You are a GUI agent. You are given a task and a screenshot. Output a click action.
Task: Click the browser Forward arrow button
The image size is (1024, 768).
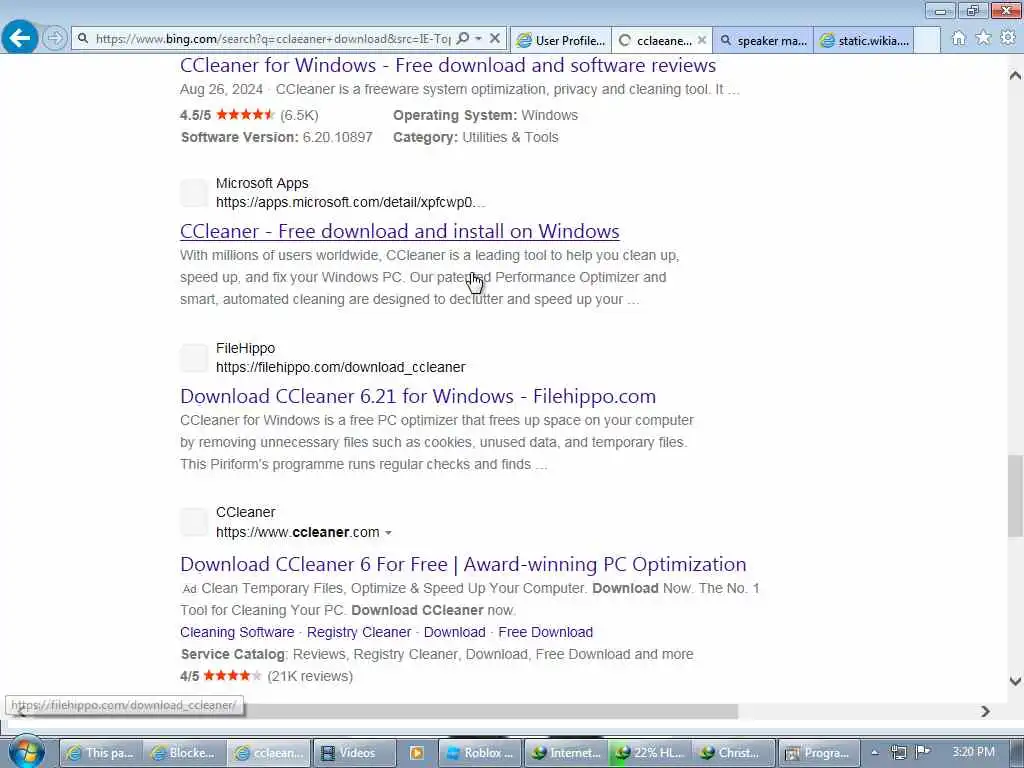tap(55, 39)
